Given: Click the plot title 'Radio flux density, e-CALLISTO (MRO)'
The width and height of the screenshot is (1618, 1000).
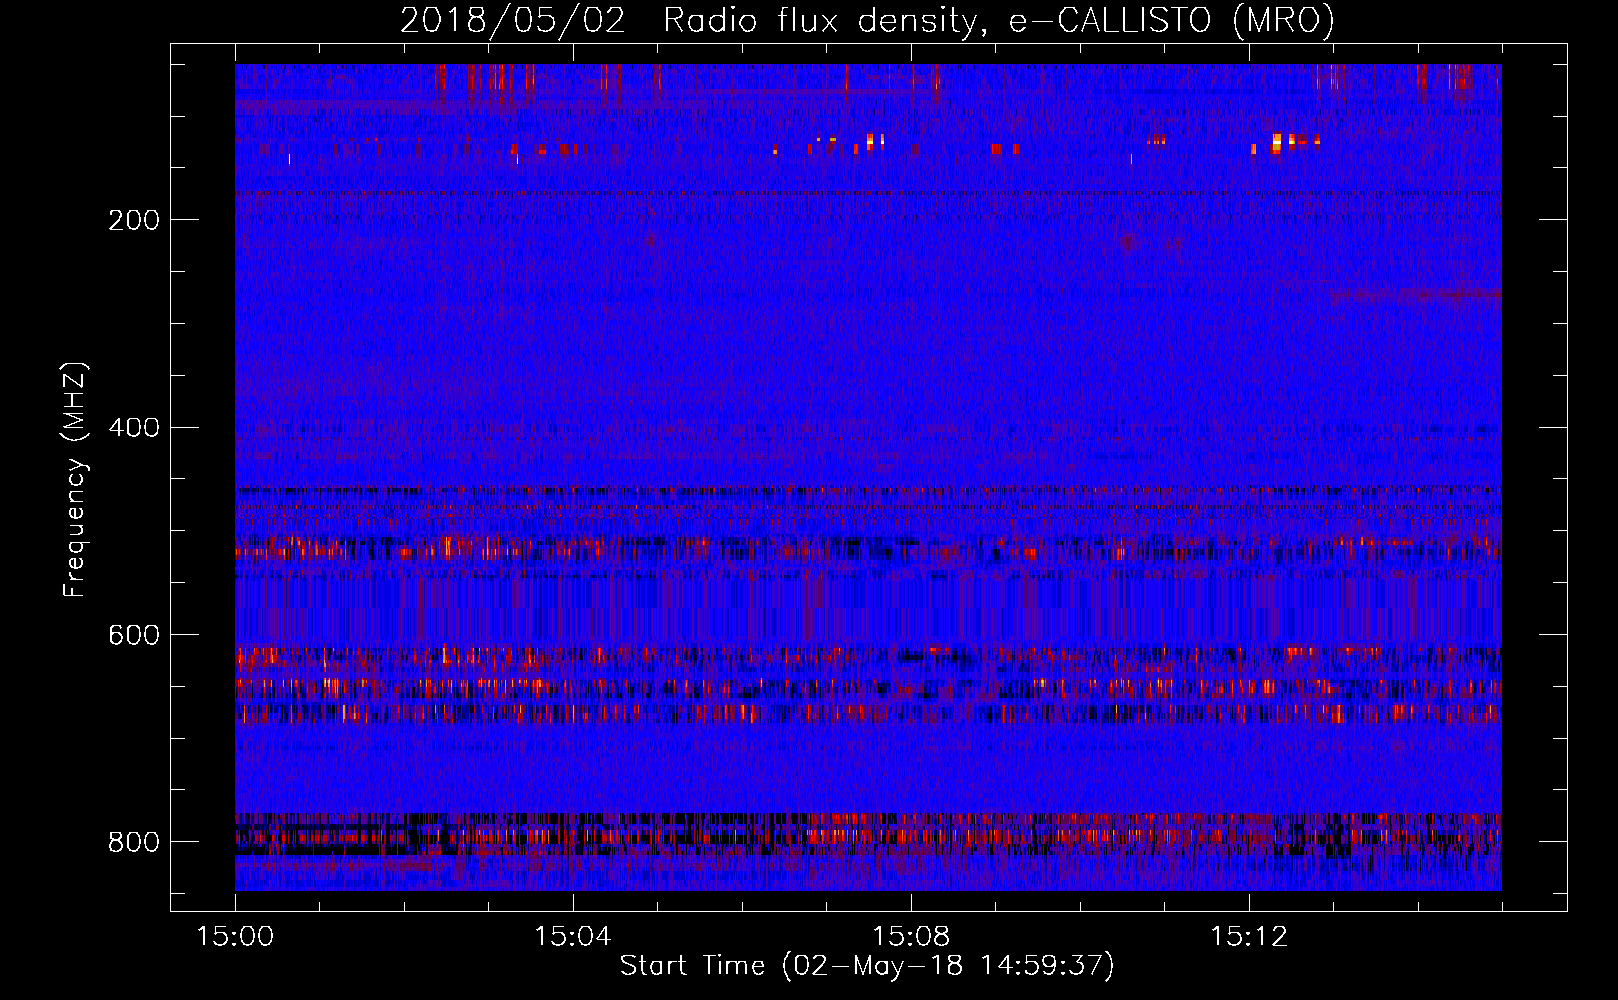Looking at the screenshot, I should click(x=999, y=21).
